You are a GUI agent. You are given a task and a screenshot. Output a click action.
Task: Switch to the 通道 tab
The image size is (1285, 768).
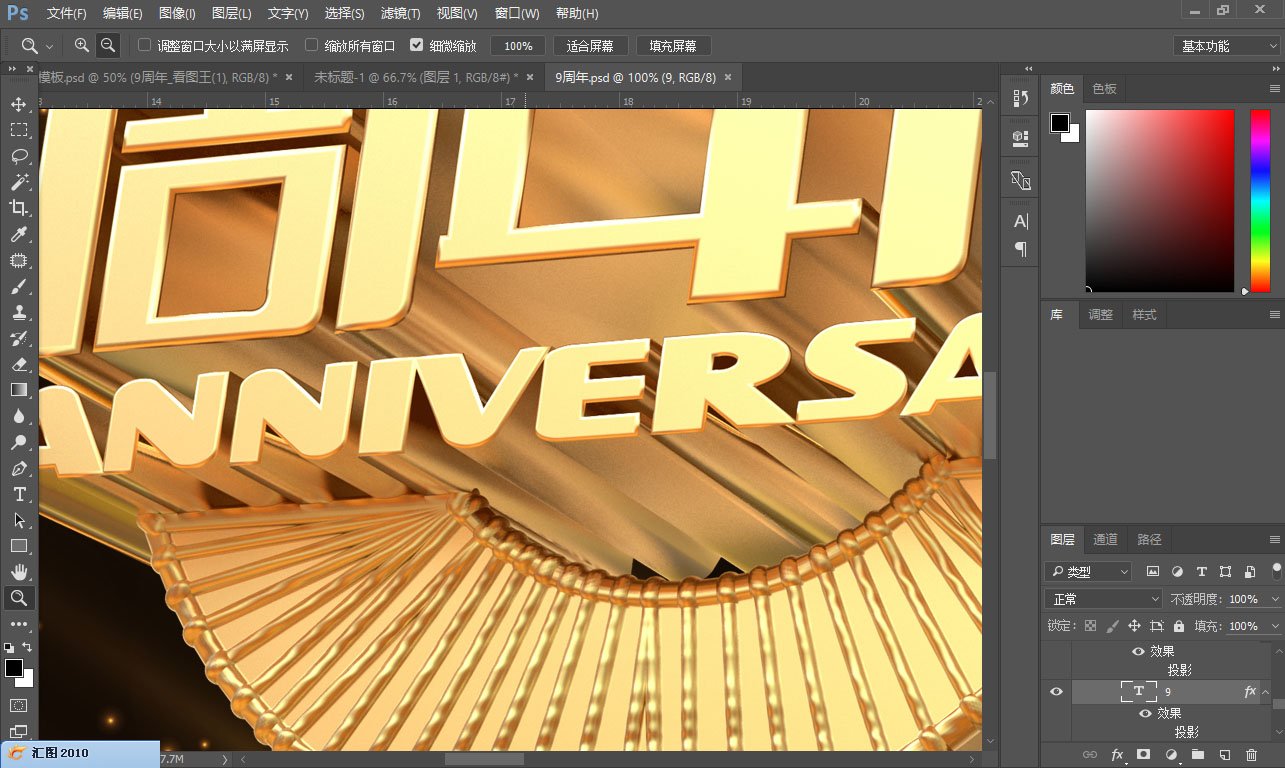pyautogui.click(x=1105, y=539)
